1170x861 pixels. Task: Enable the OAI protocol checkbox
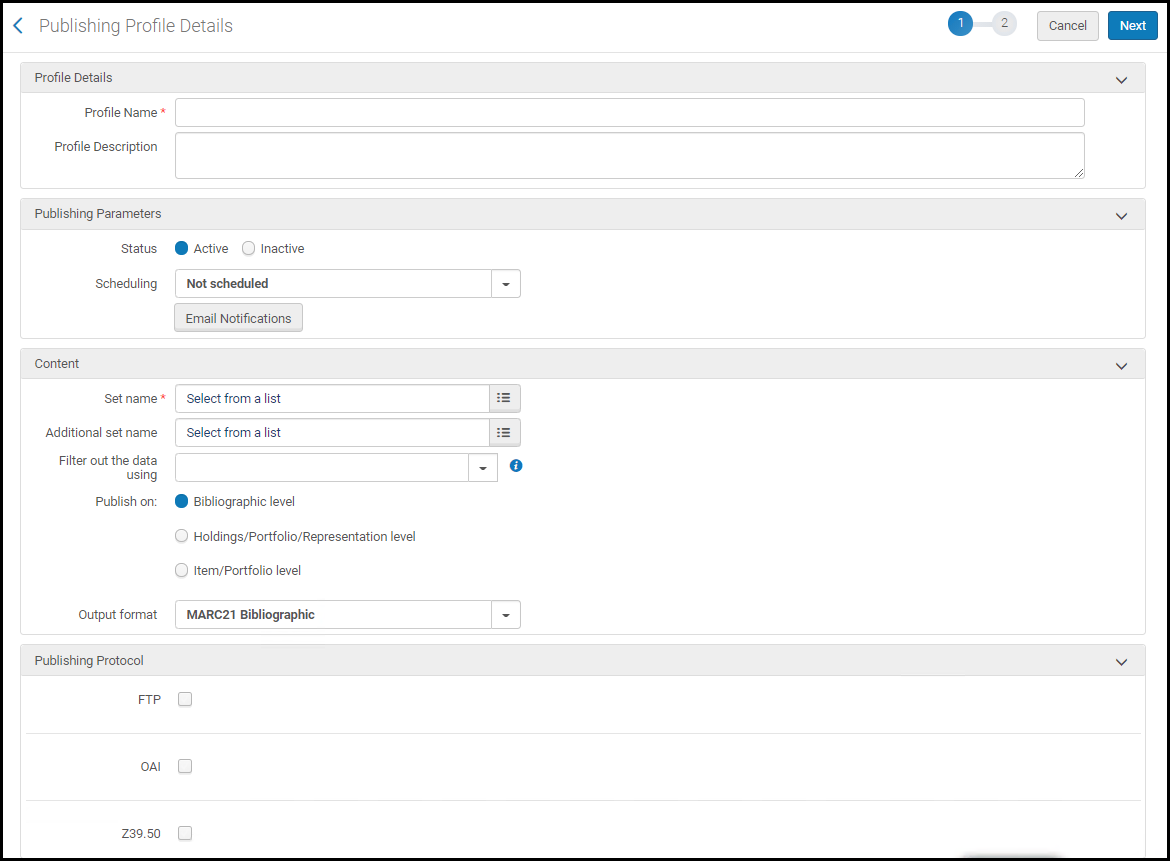coord(185,766)
